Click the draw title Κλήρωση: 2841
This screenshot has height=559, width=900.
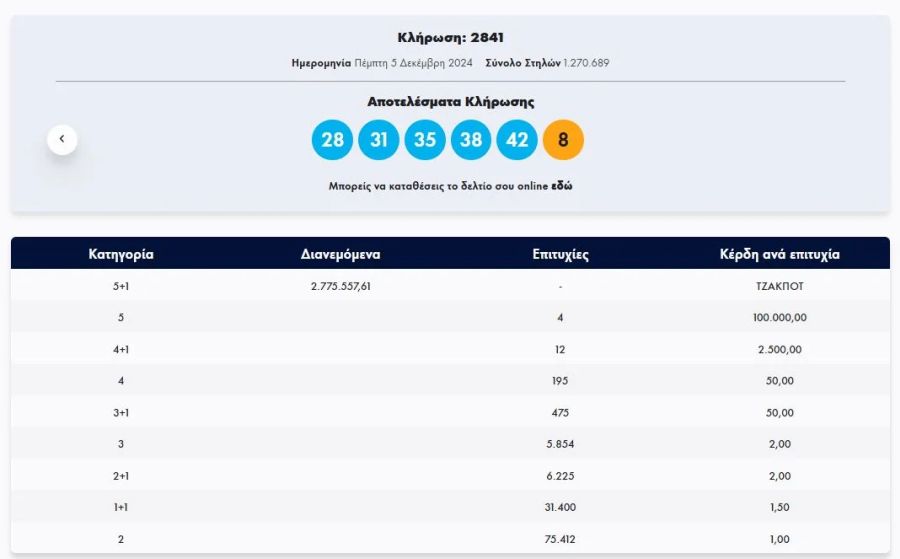point(451,38)
